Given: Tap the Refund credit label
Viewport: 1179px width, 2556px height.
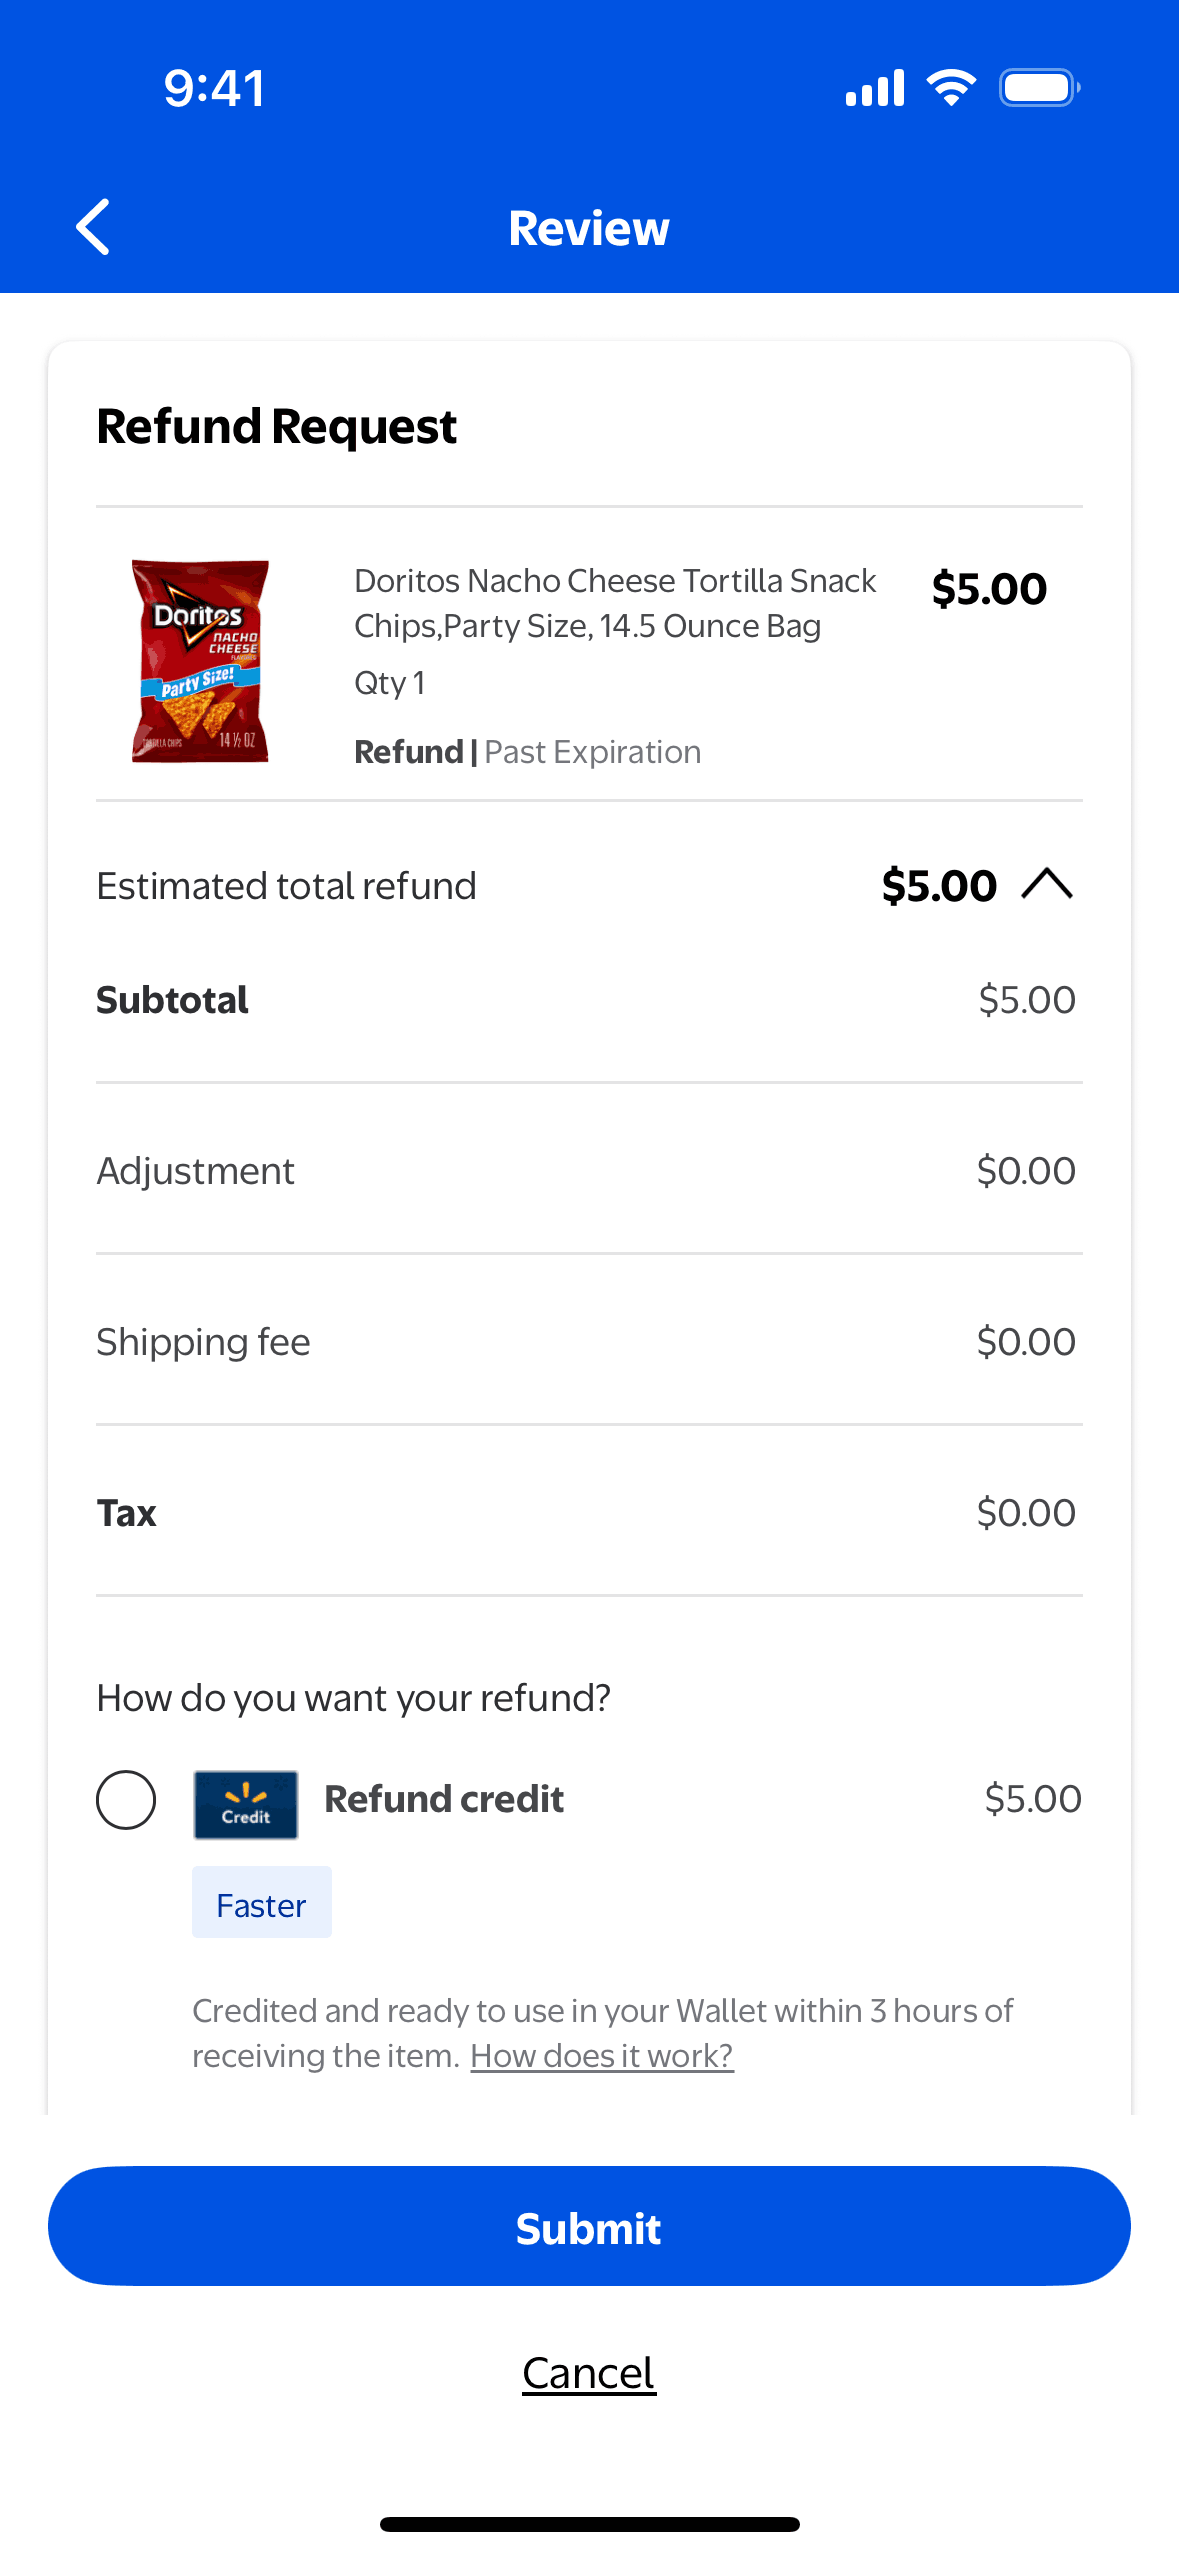Looking at the screenshot, I should coord(444,1799).
